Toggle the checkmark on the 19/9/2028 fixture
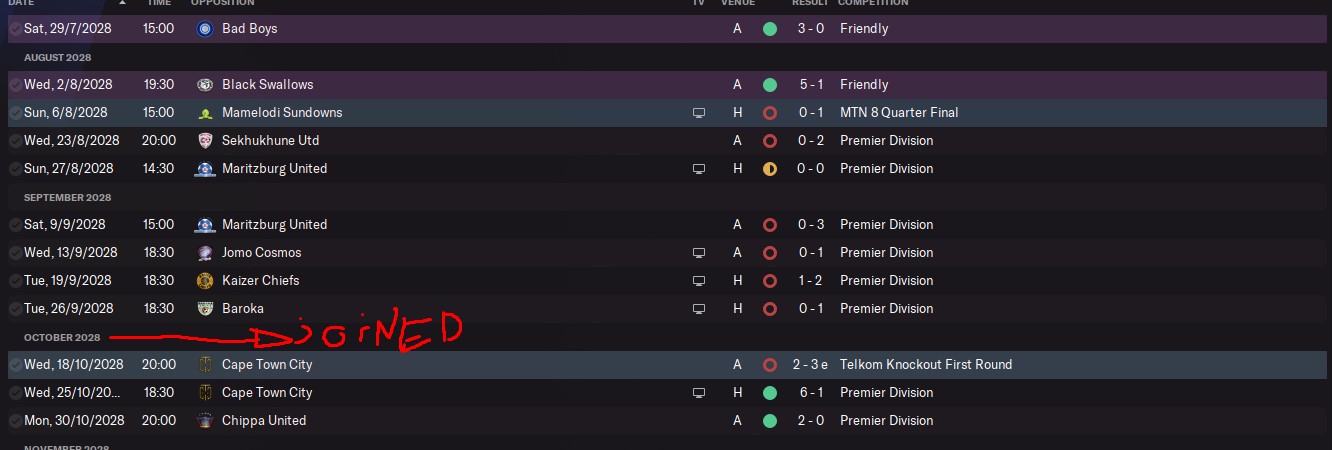Viewport: 1332px width, 450px height. 14,281
